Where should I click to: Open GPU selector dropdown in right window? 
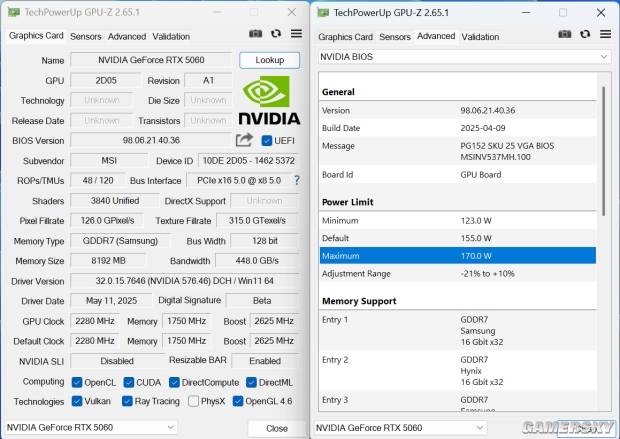400,428
